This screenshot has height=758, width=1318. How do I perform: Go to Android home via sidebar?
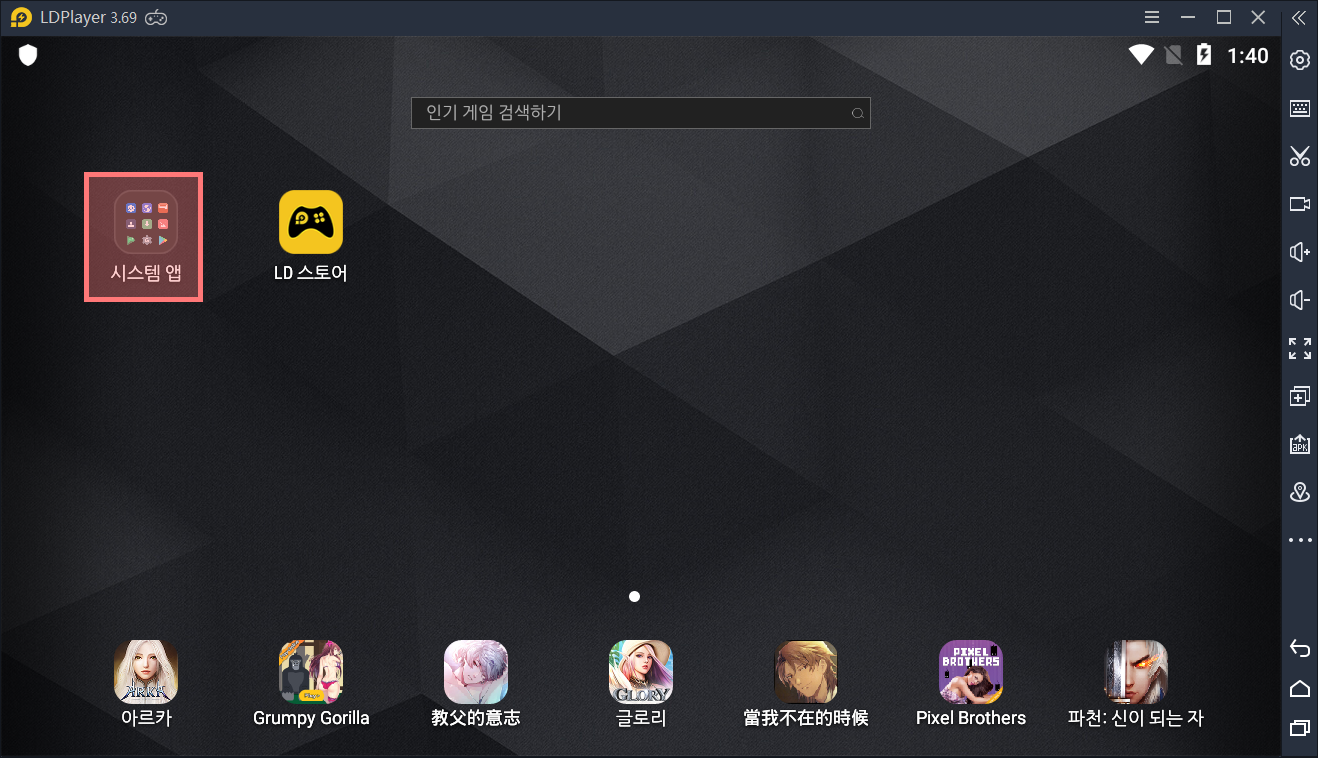(1300, 688)
